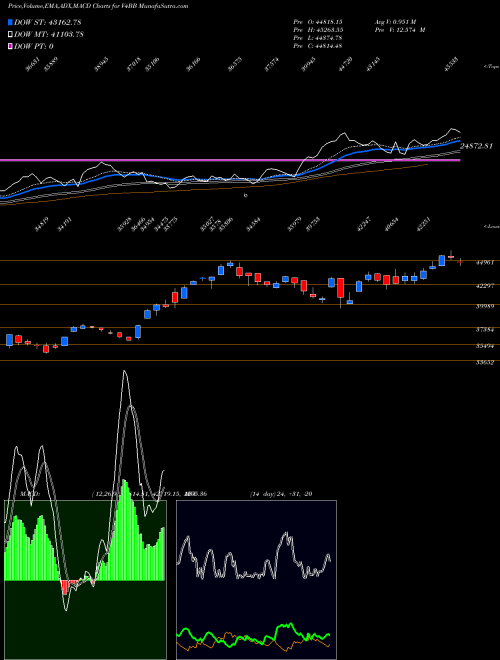This screenshot has width=500, height=660.
Task: Click the '(14 day) 24, +31, -20' ADX text
Action: tap(281, 494)
